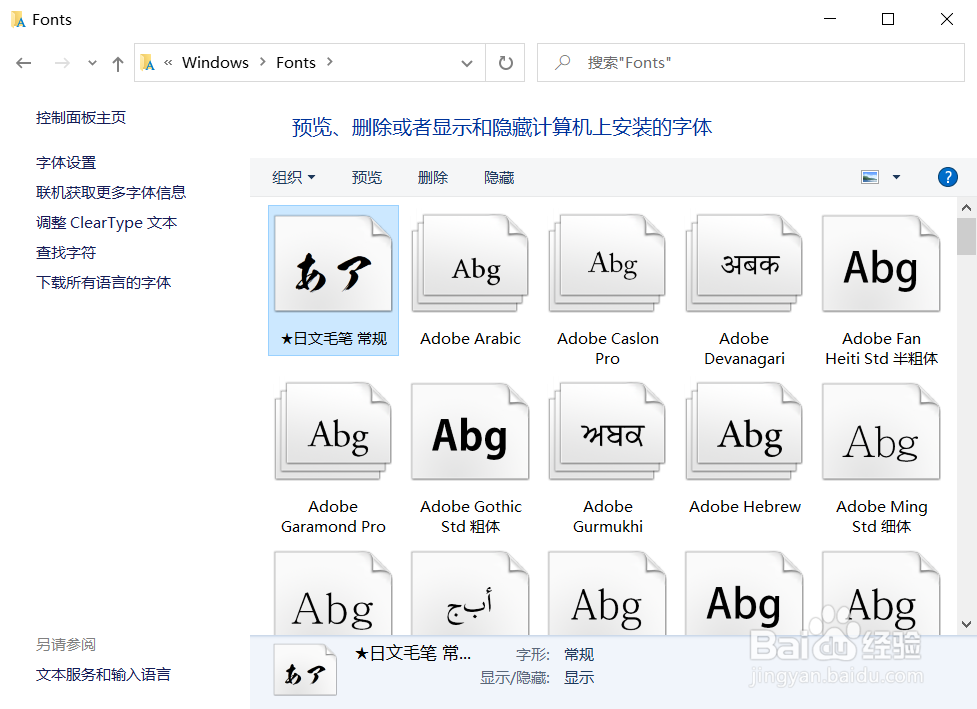The width and height of the screenshot is (977, 709).
Task: Click the label Adobe Hebrew
Action: coord(745,507)
